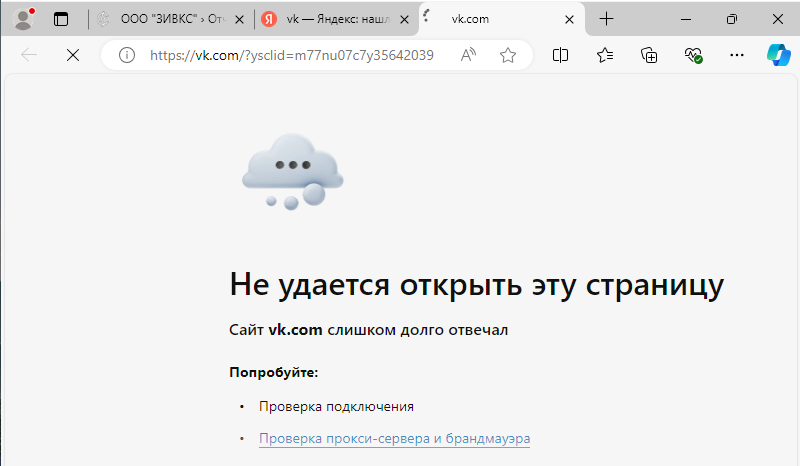The height and width of the screenshot is (466, 800).
Task: Activate Read Aloud icon
Action: point(467,55)
